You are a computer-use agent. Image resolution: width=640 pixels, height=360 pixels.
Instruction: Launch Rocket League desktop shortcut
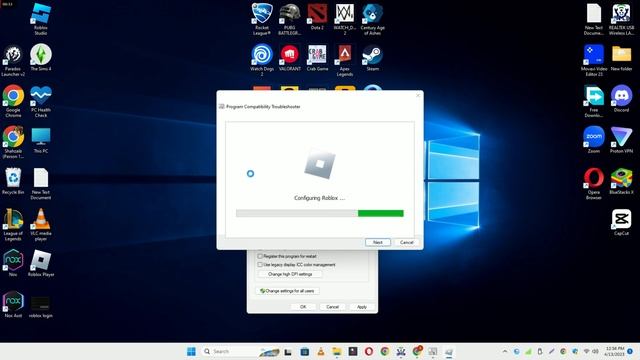(262, 19)
